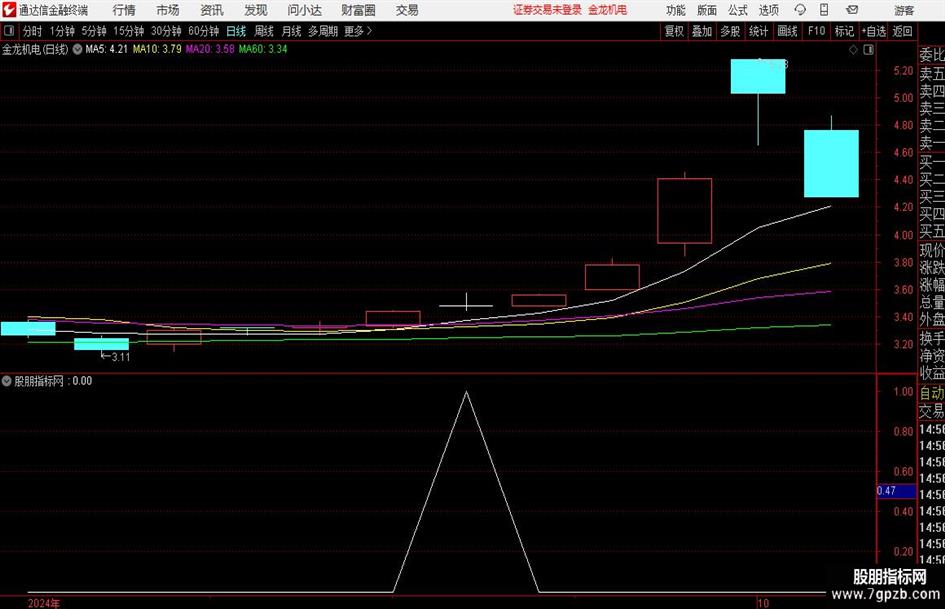Open the 问小达 menu

coord(304,10)
